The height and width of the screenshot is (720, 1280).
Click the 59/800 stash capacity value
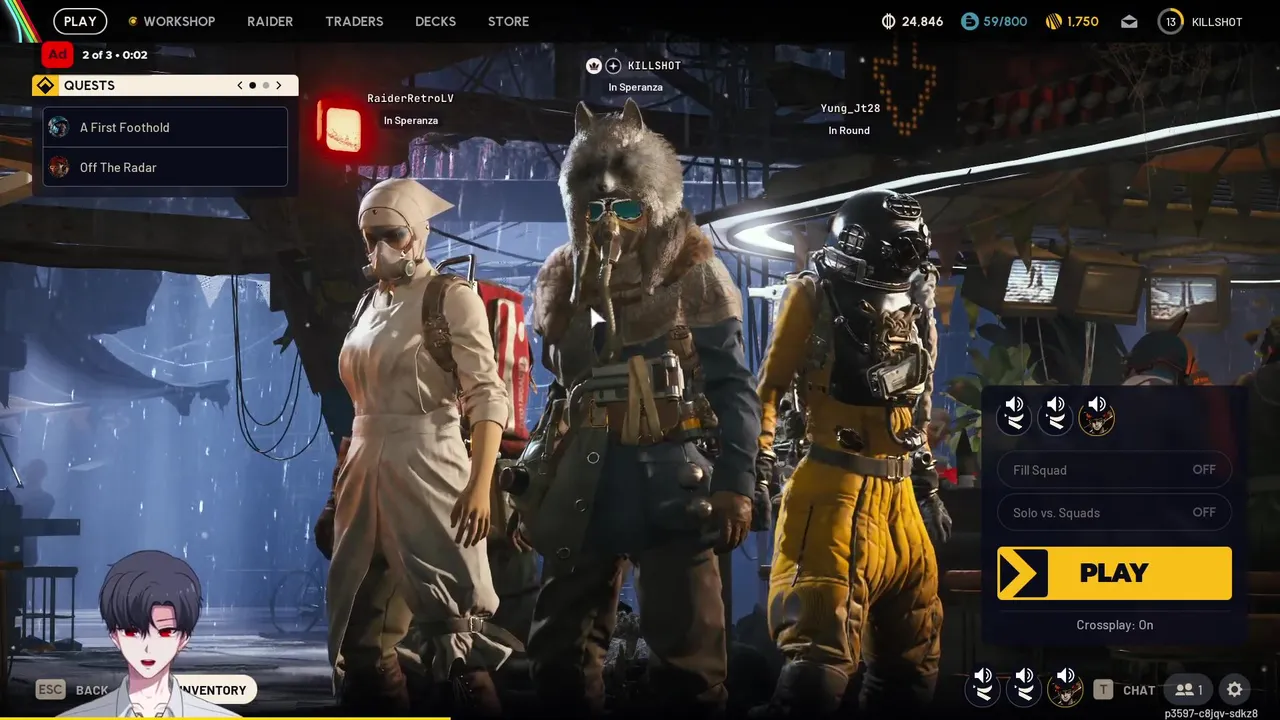click(1005, 21)
